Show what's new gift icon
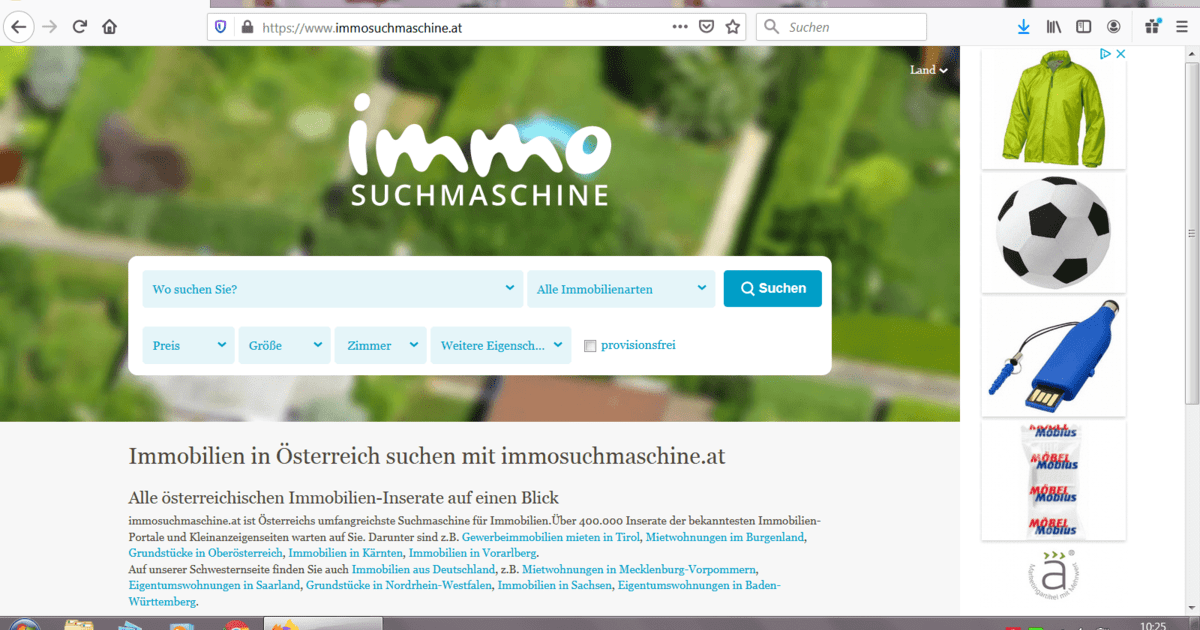 point(1153,27)
